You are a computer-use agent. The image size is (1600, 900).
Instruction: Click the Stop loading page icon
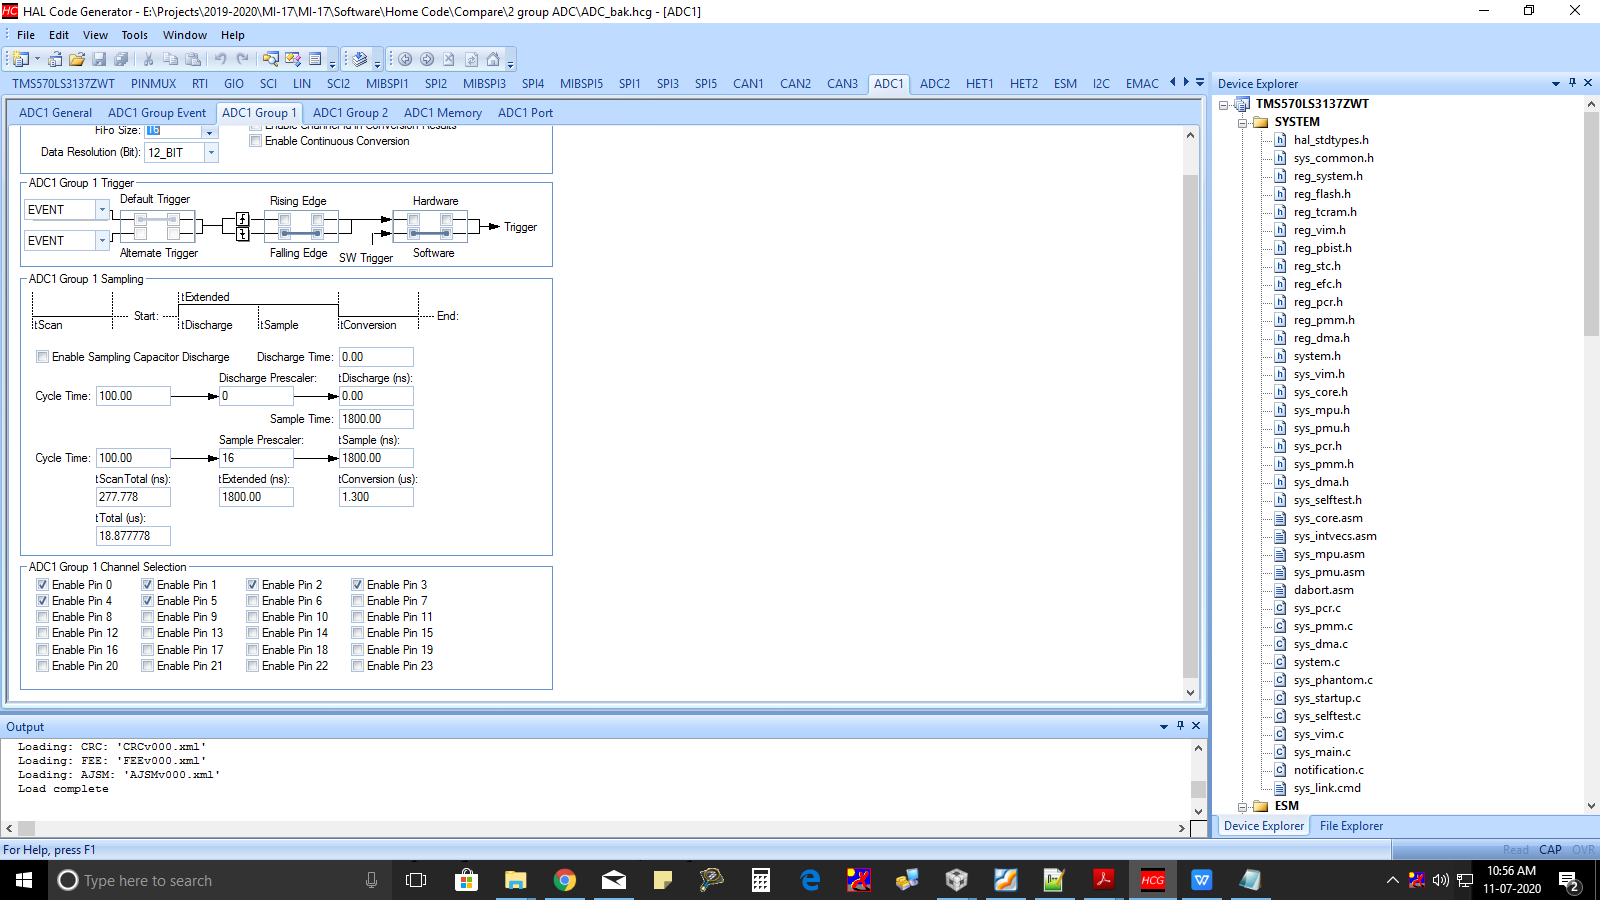click(449, 59)
